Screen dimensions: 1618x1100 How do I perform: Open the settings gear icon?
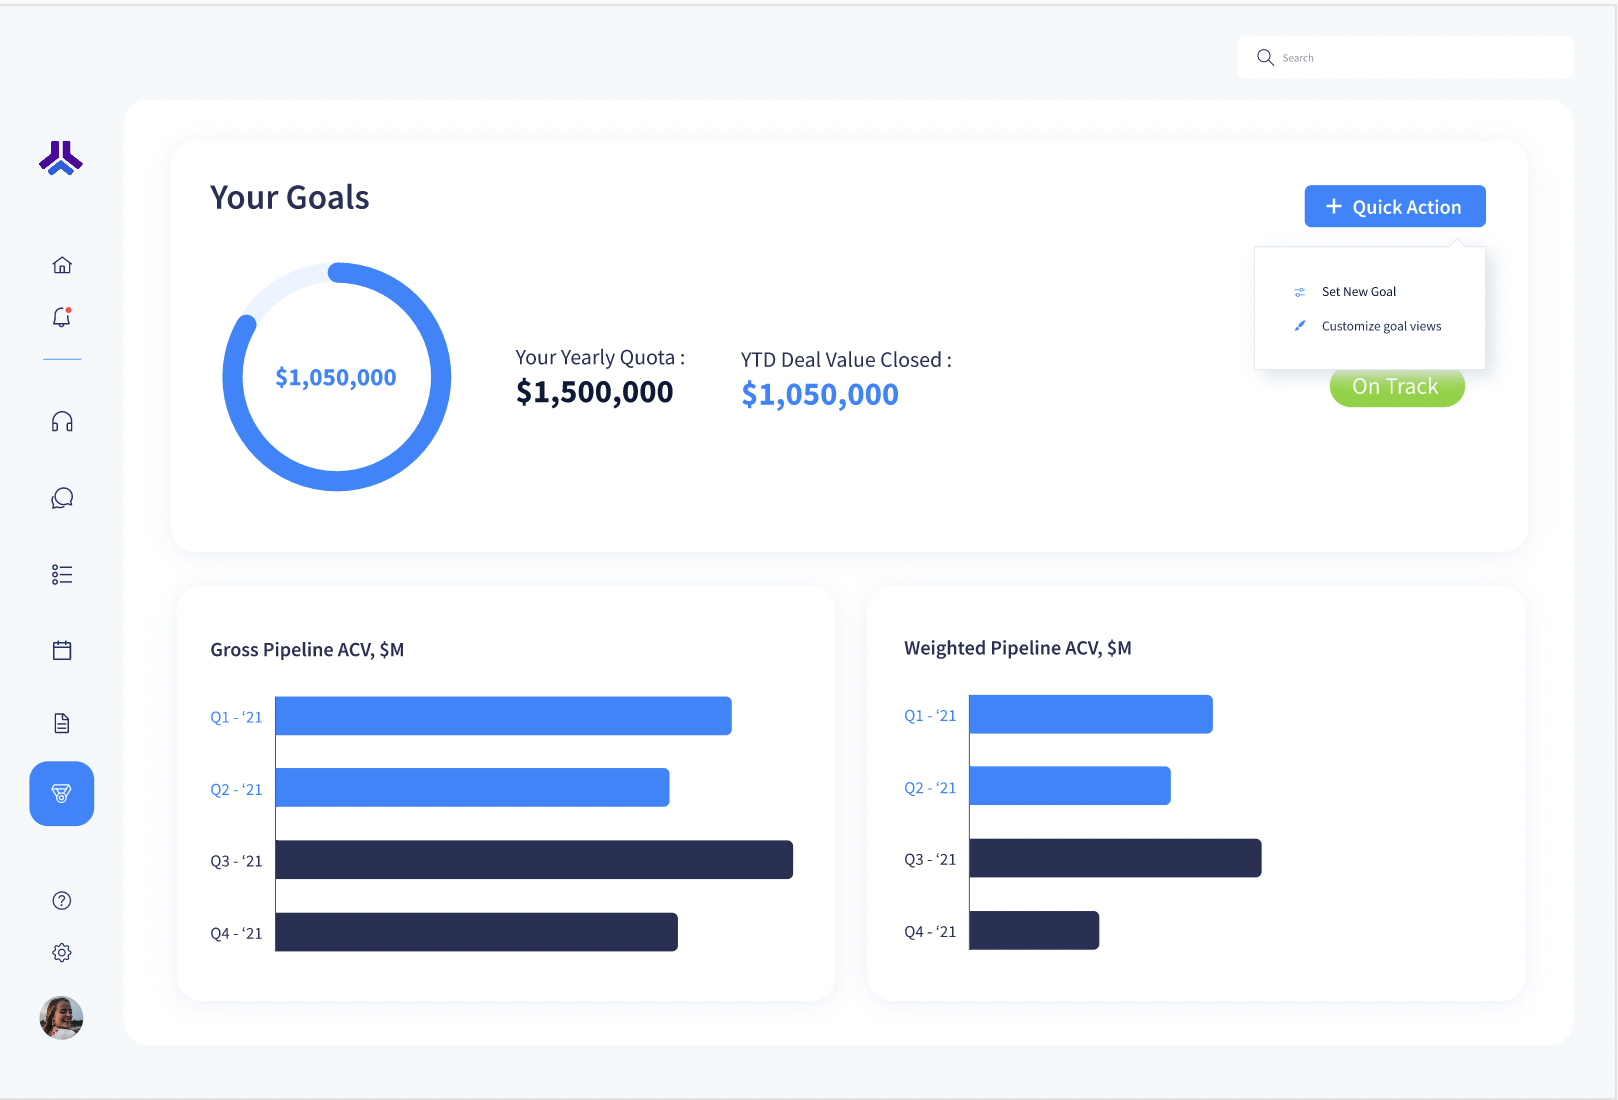[x=61, y=952]
